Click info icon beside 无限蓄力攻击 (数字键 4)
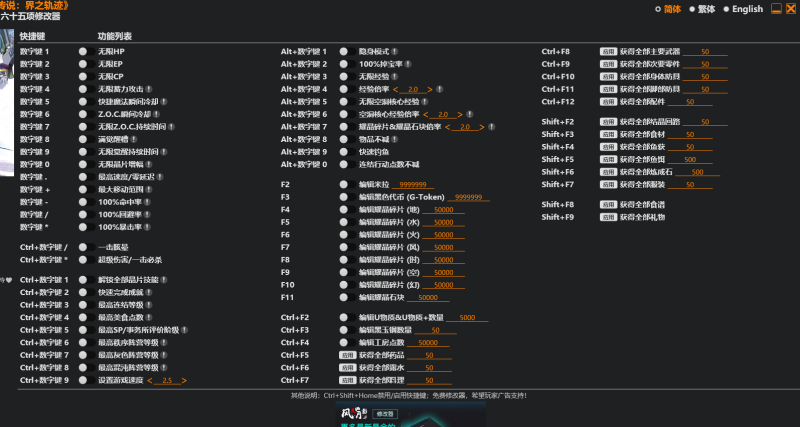This screenshot has width=800, height=427. tap(148, 89)
